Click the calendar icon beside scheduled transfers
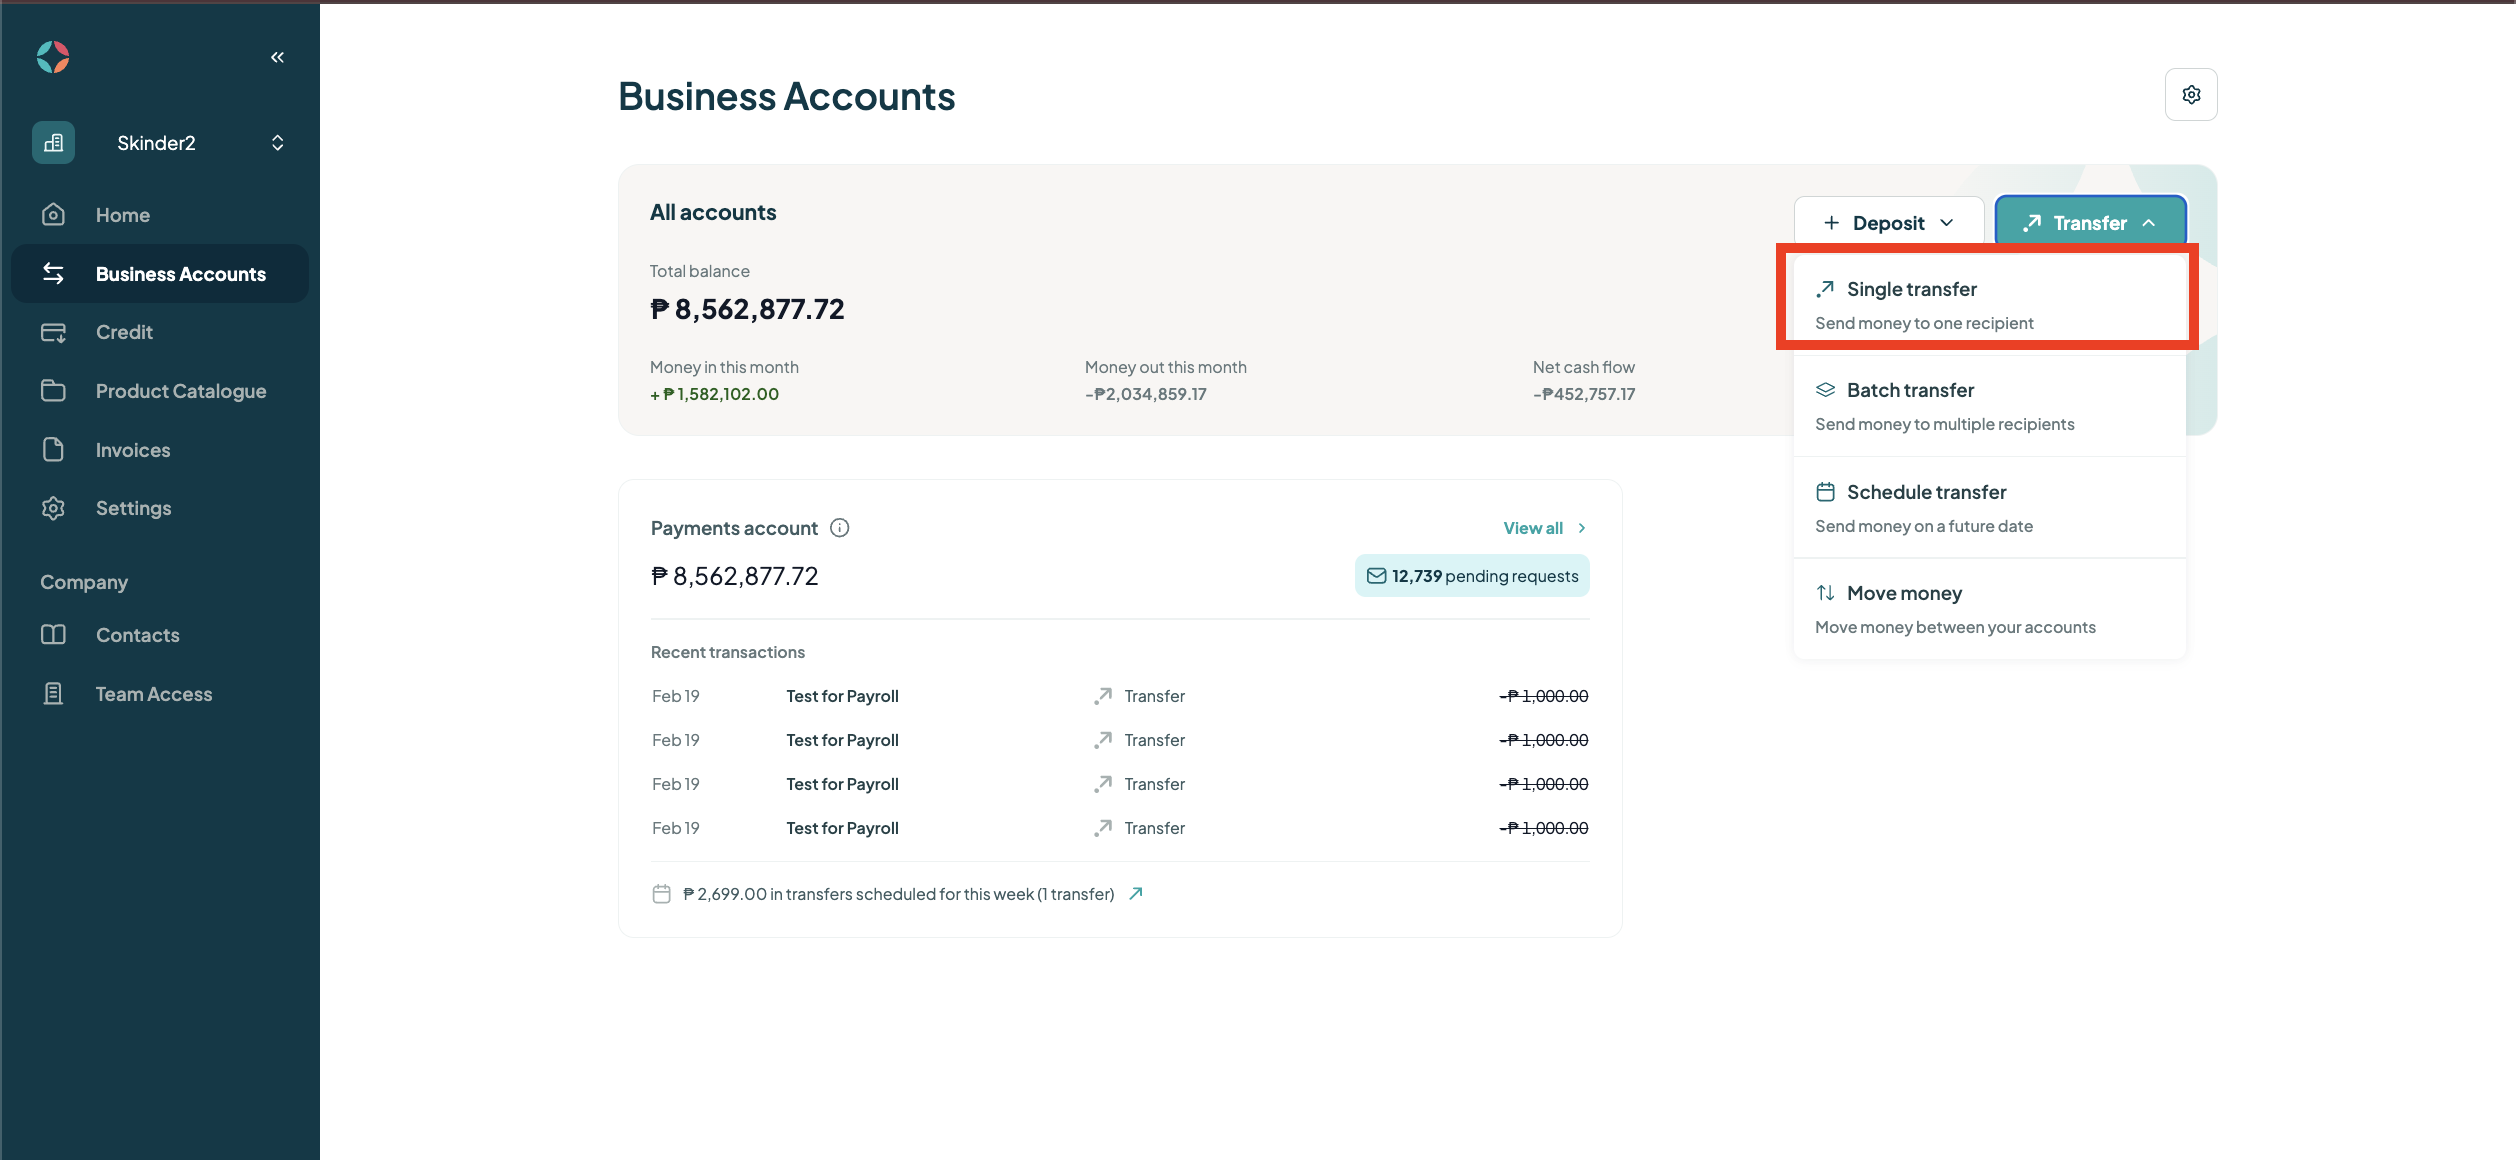This screenshot has width=2516, height=1160. coord(661,894)
